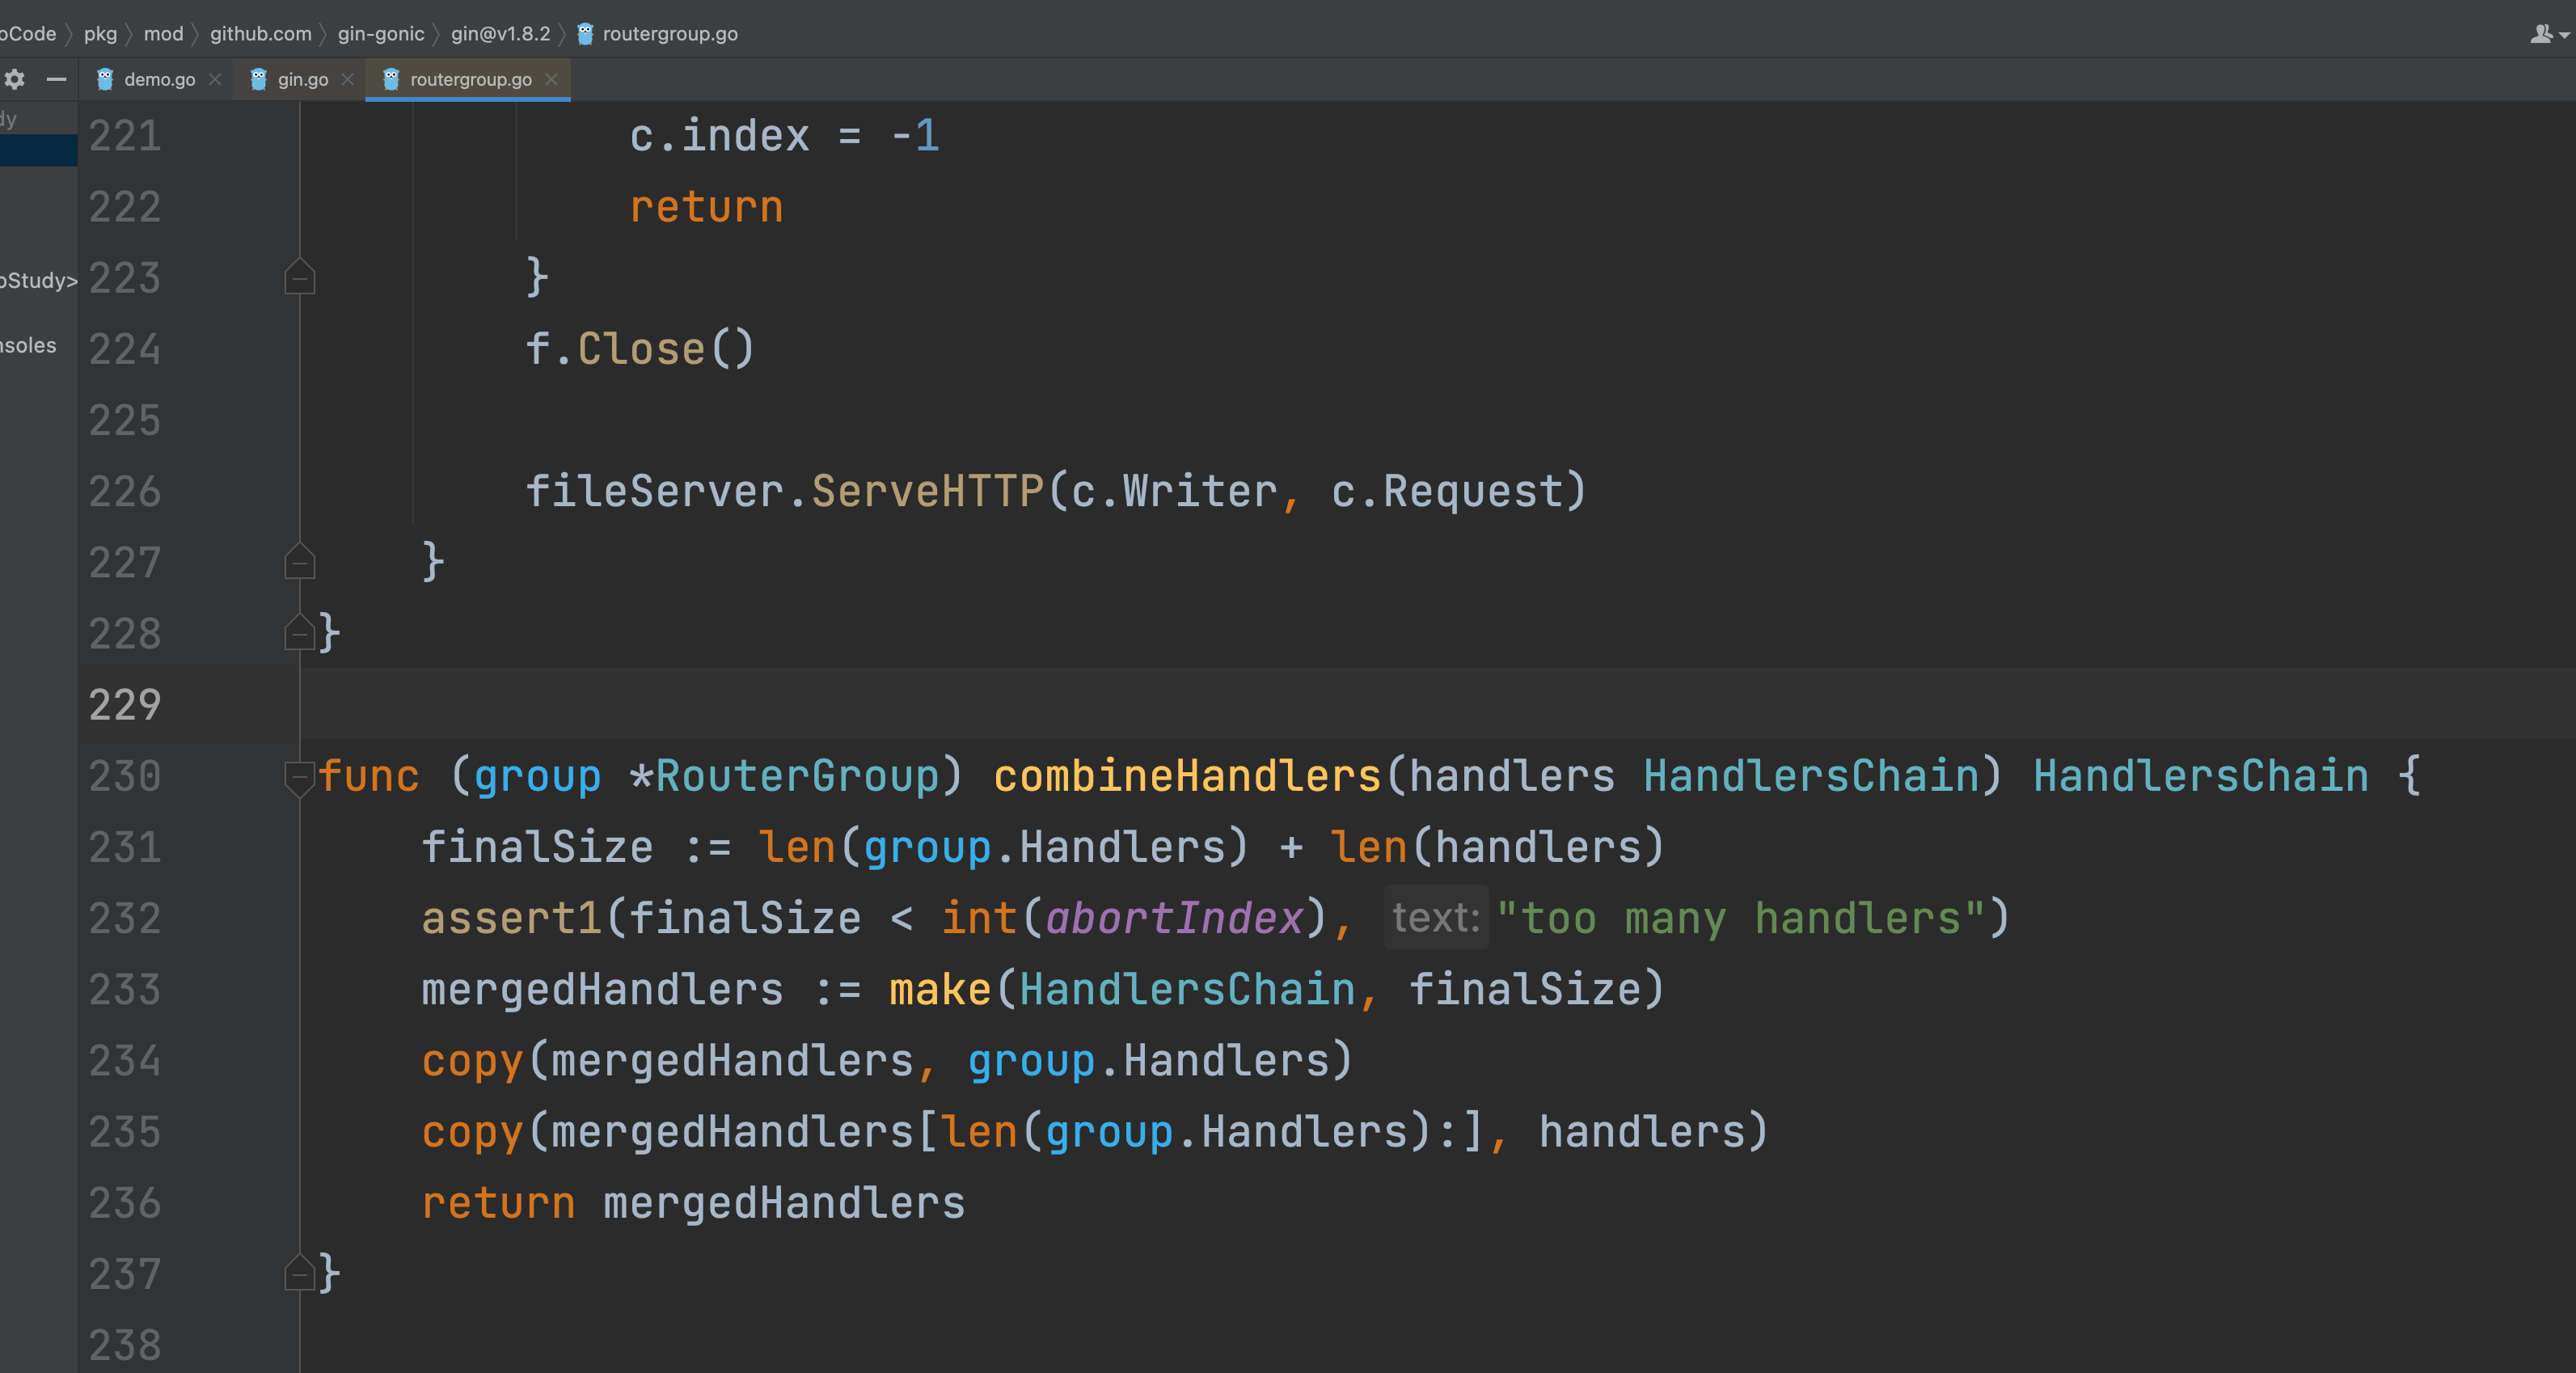Click gopher icon beside routergroup.go breadcrumb
This screenshot has width=2576, height=1373.
tap(586, 34)
